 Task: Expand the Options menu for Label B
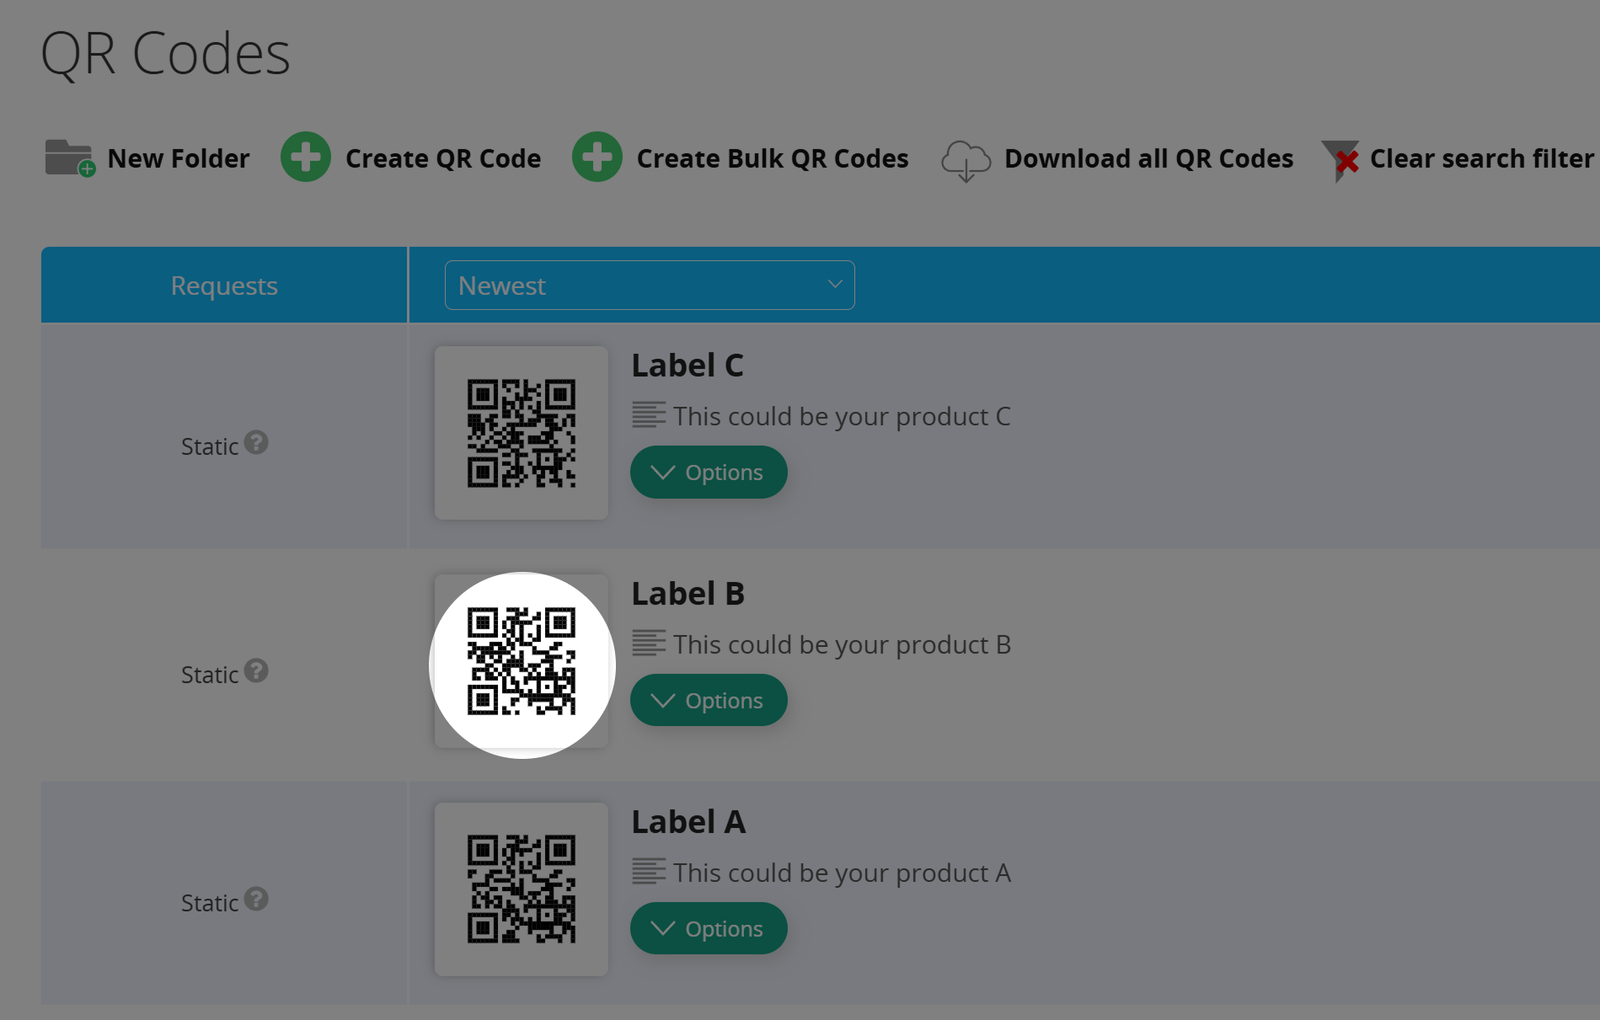click(x=708, y=700)
